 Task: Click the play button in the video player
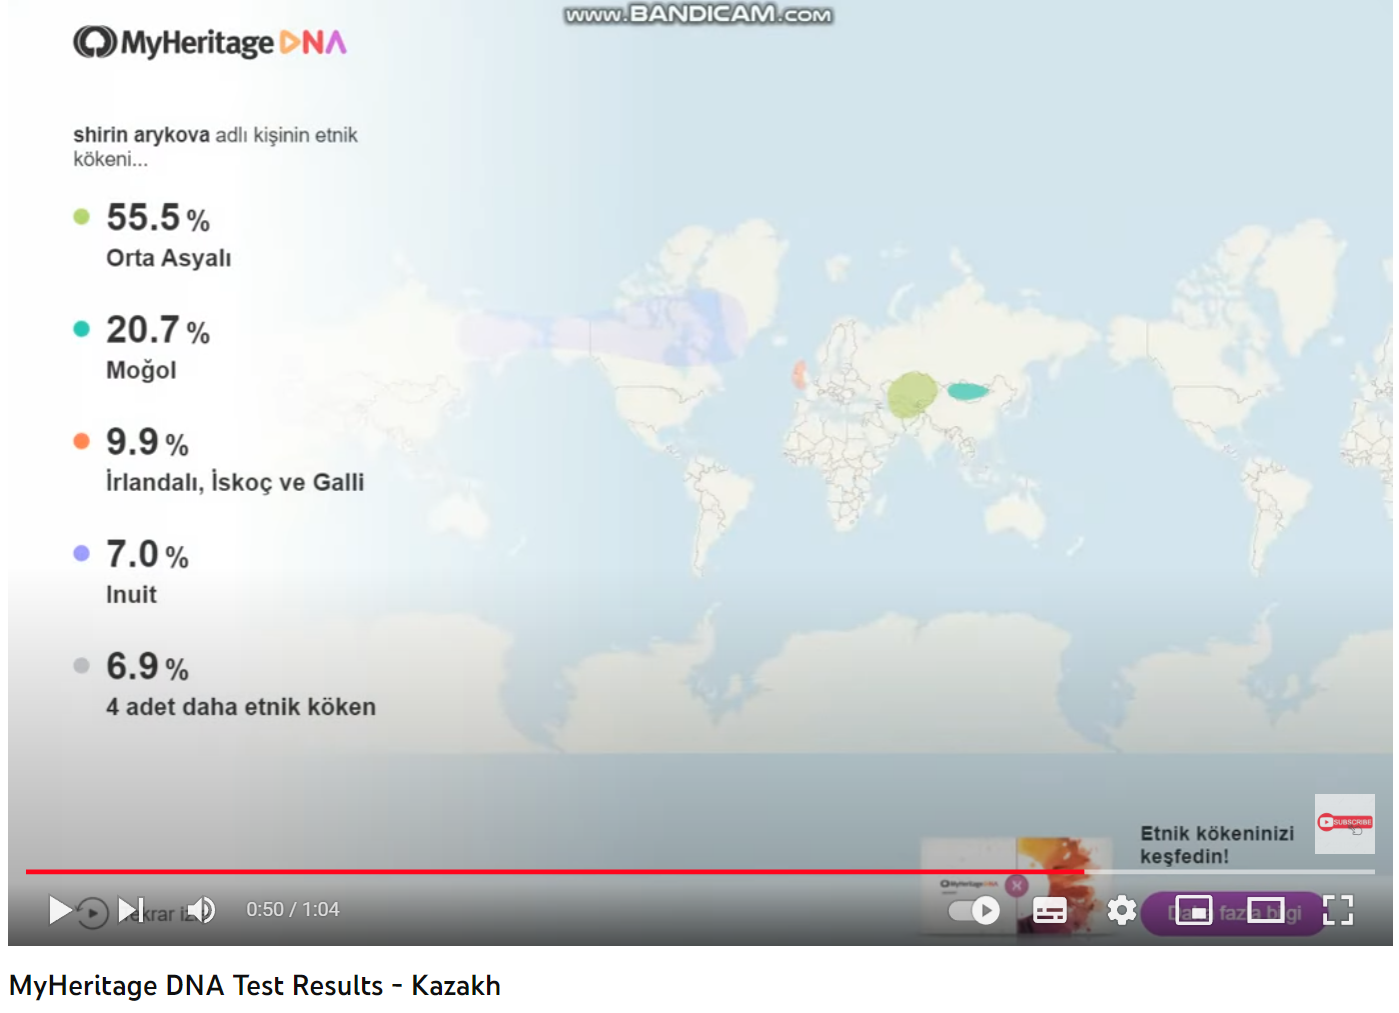pyautogui.click(x=60, y=910)
